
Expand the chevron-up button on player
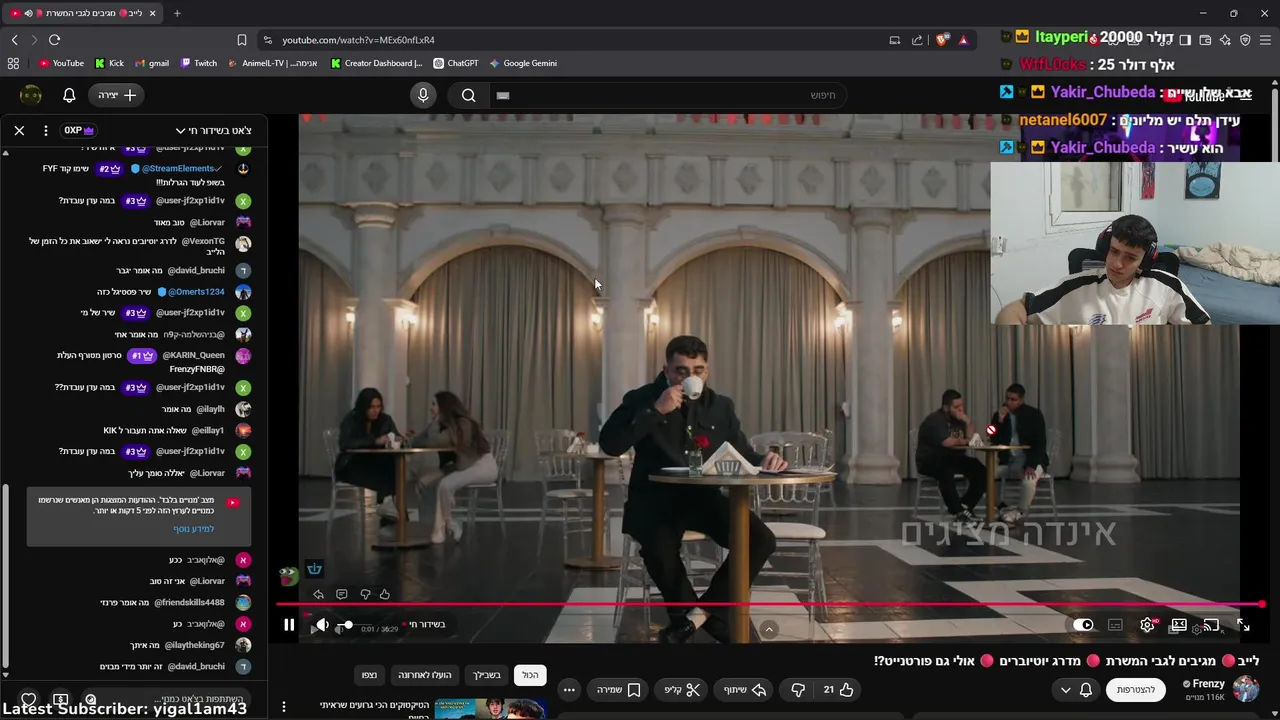(769, 629)
